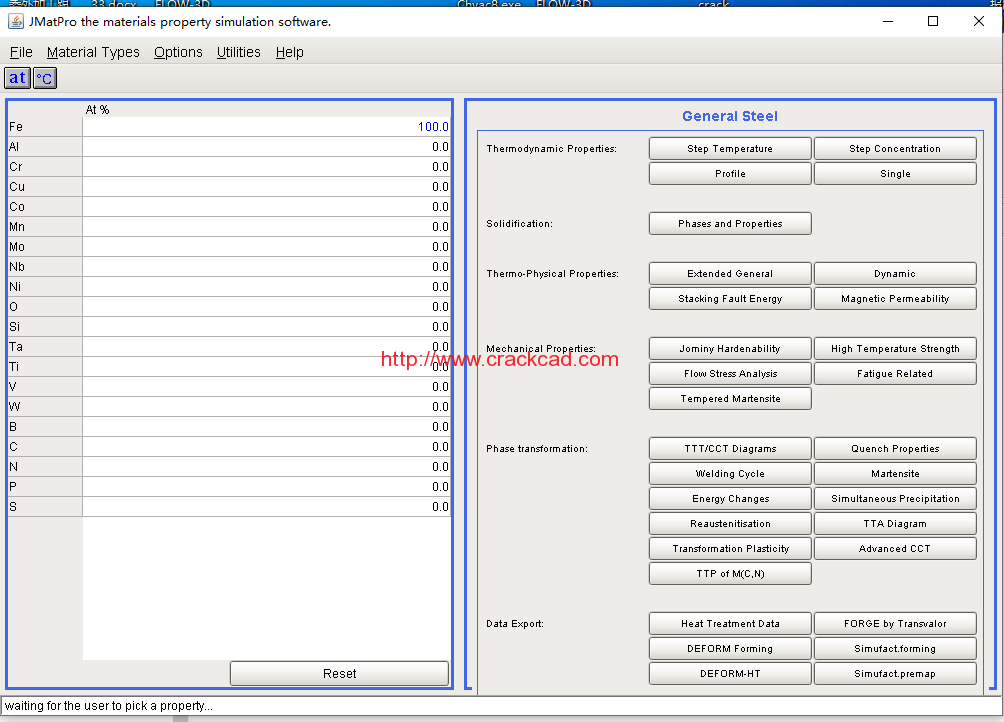The image size is (1004, 722).
Task: Click the Single calculation button
Action: pyautogui.click(x=895, y=173)
